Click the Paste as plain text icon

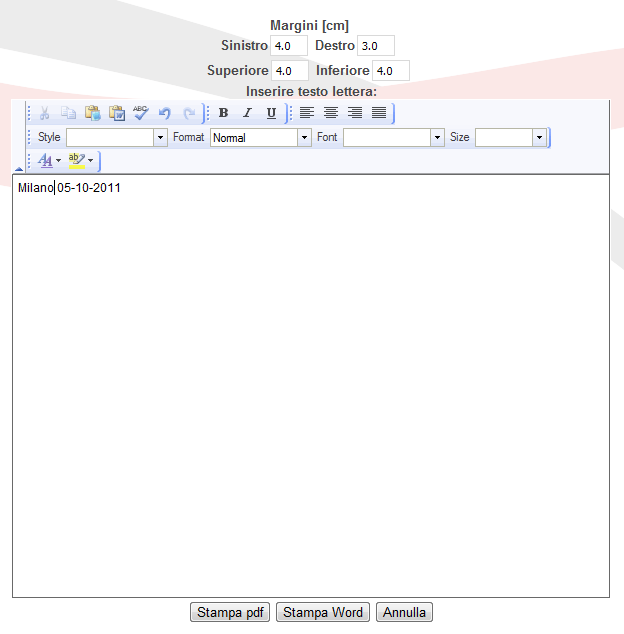[93, 113]
